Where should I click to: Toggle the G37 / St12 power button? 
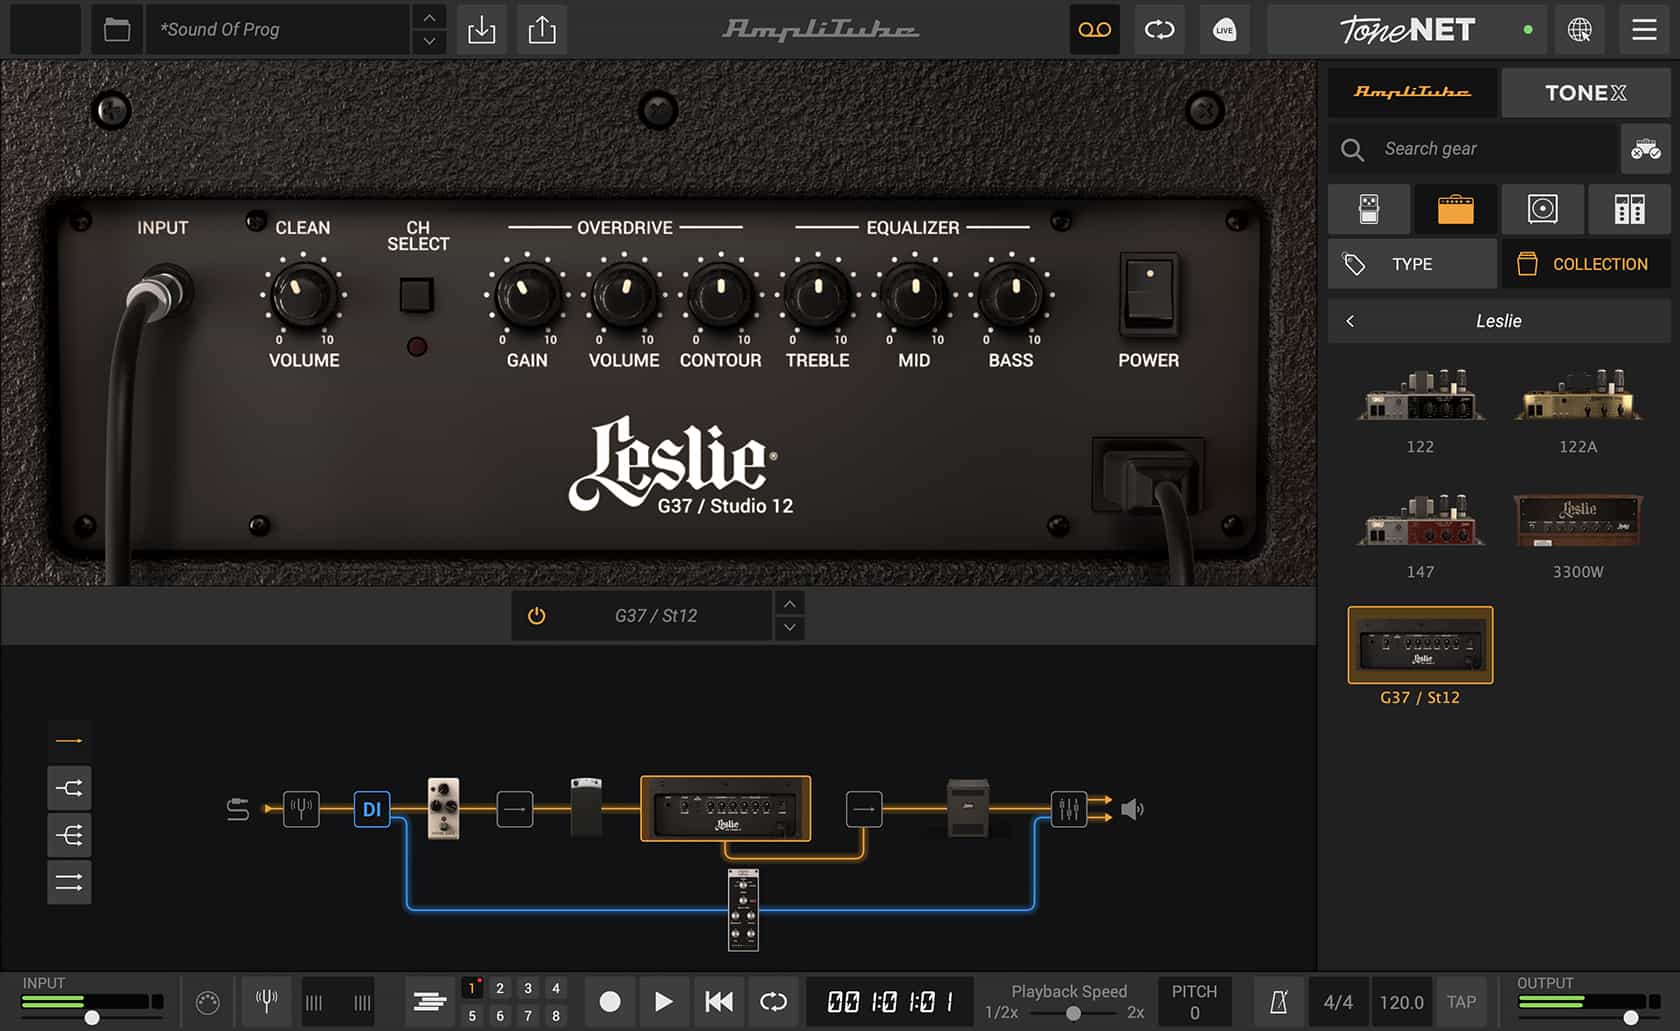(537, 616)
